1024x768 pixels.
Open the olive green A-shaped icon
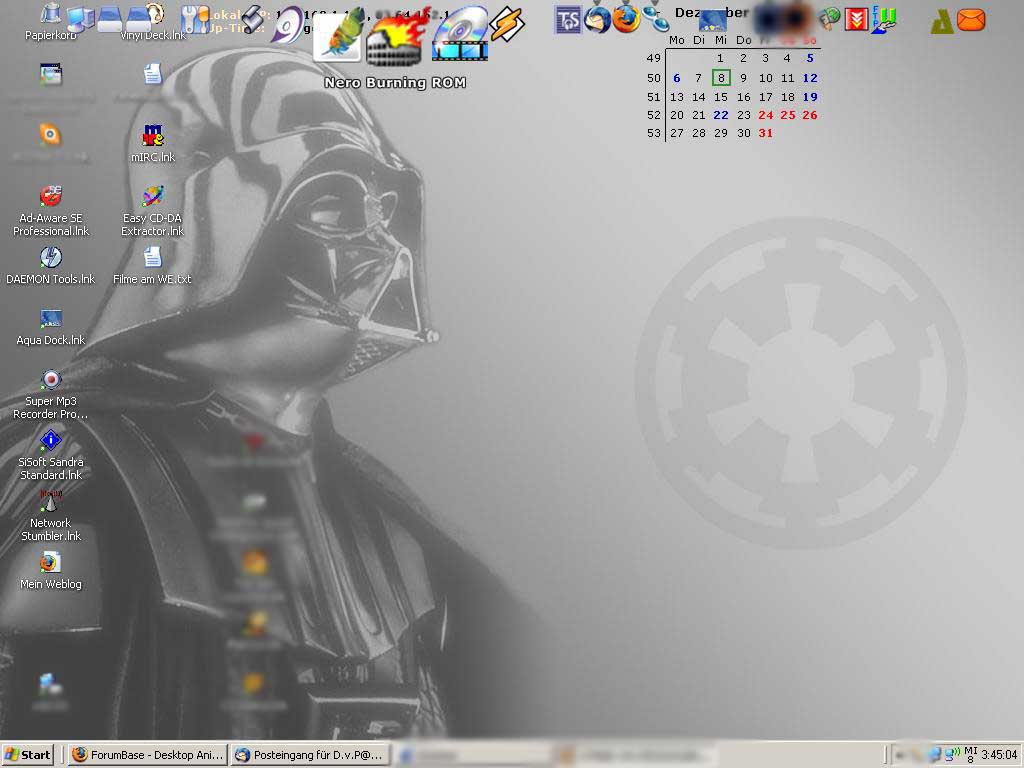tap(942, 21)
